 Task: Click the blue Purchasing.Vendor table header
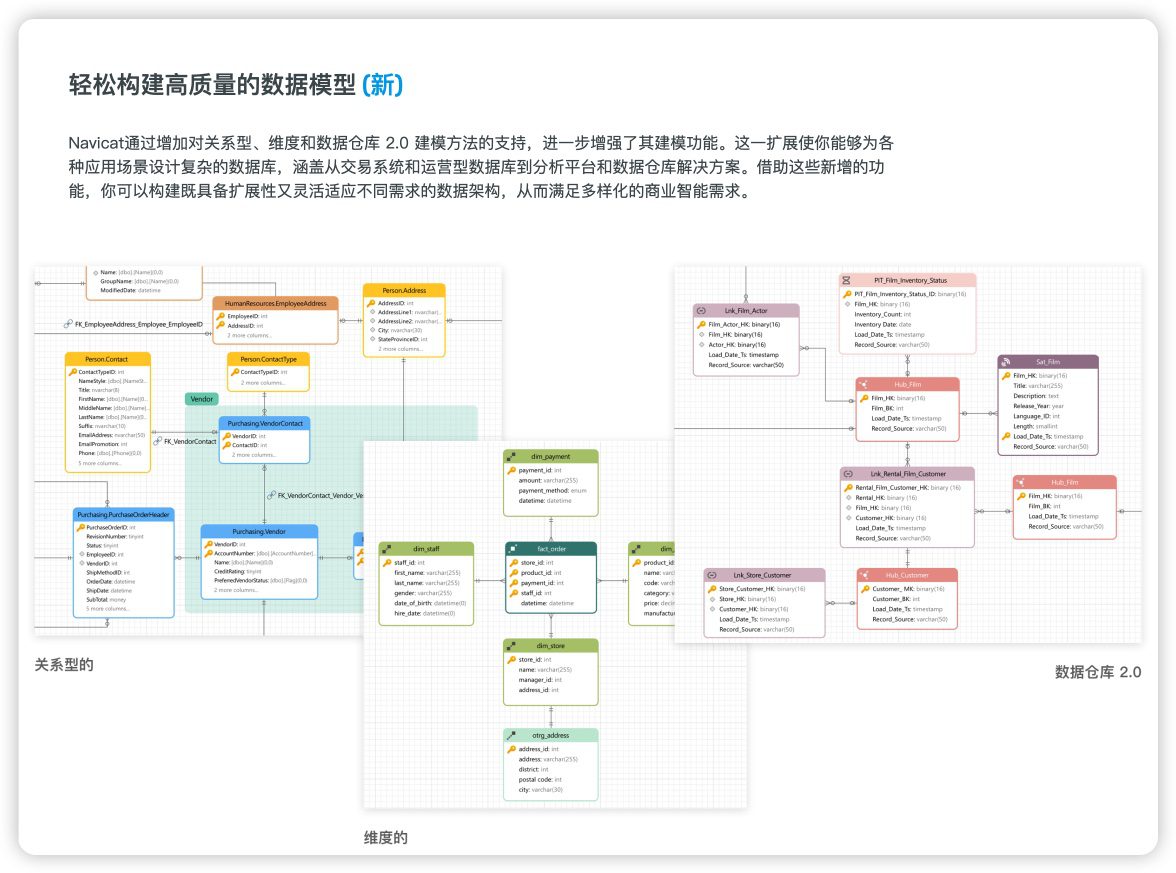pyautogui.click(x=259, y=532)
